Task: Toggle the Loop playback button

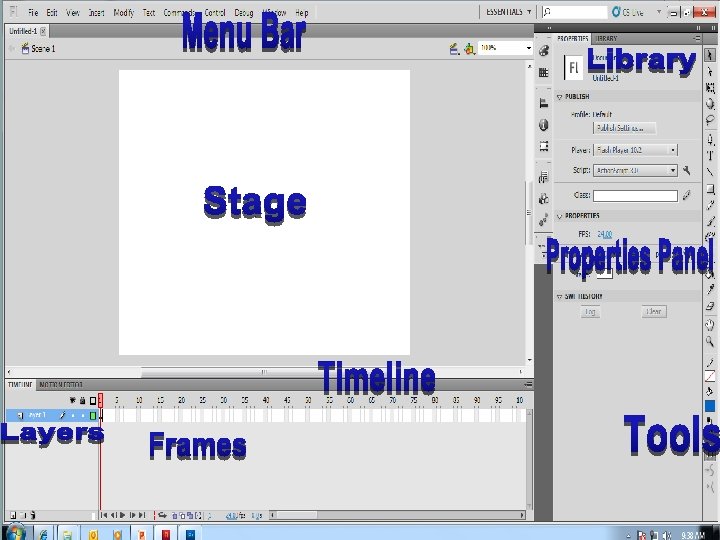Action: [x=163, y=515]
